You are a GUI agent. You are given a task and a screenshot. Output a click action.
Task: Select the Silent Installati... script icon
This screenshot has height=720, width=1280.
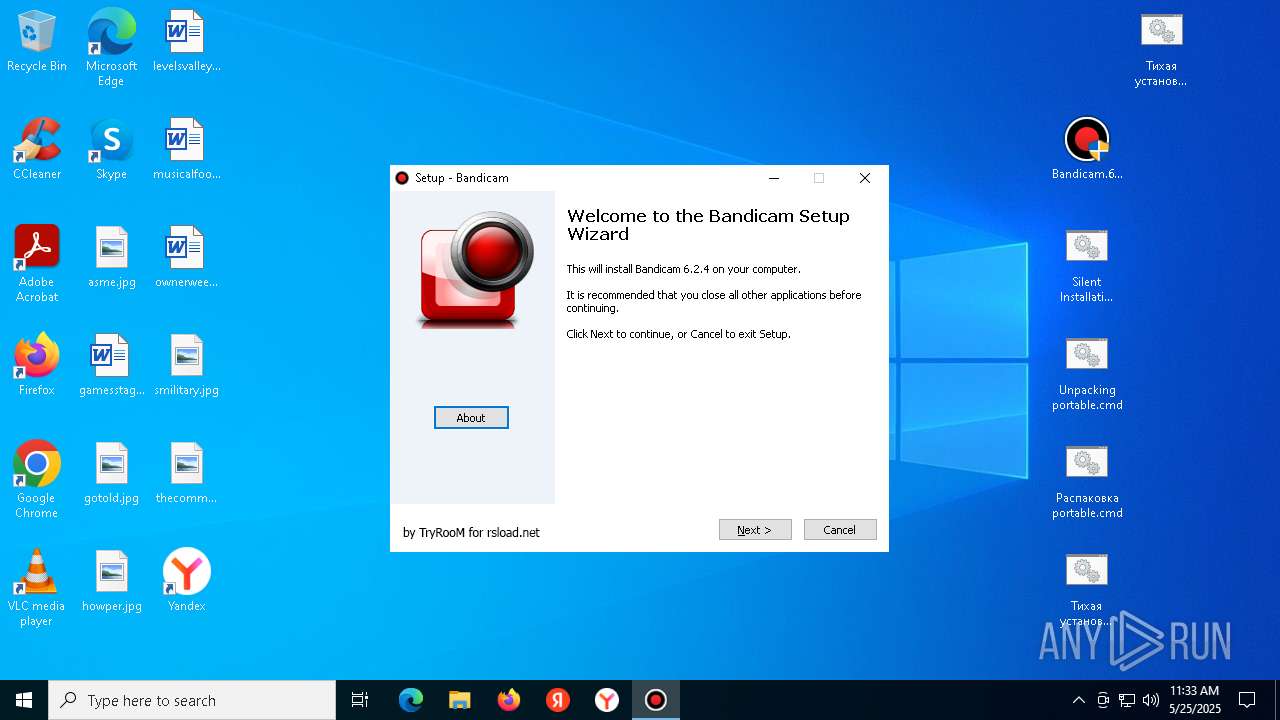click(x=1087, y=265)
